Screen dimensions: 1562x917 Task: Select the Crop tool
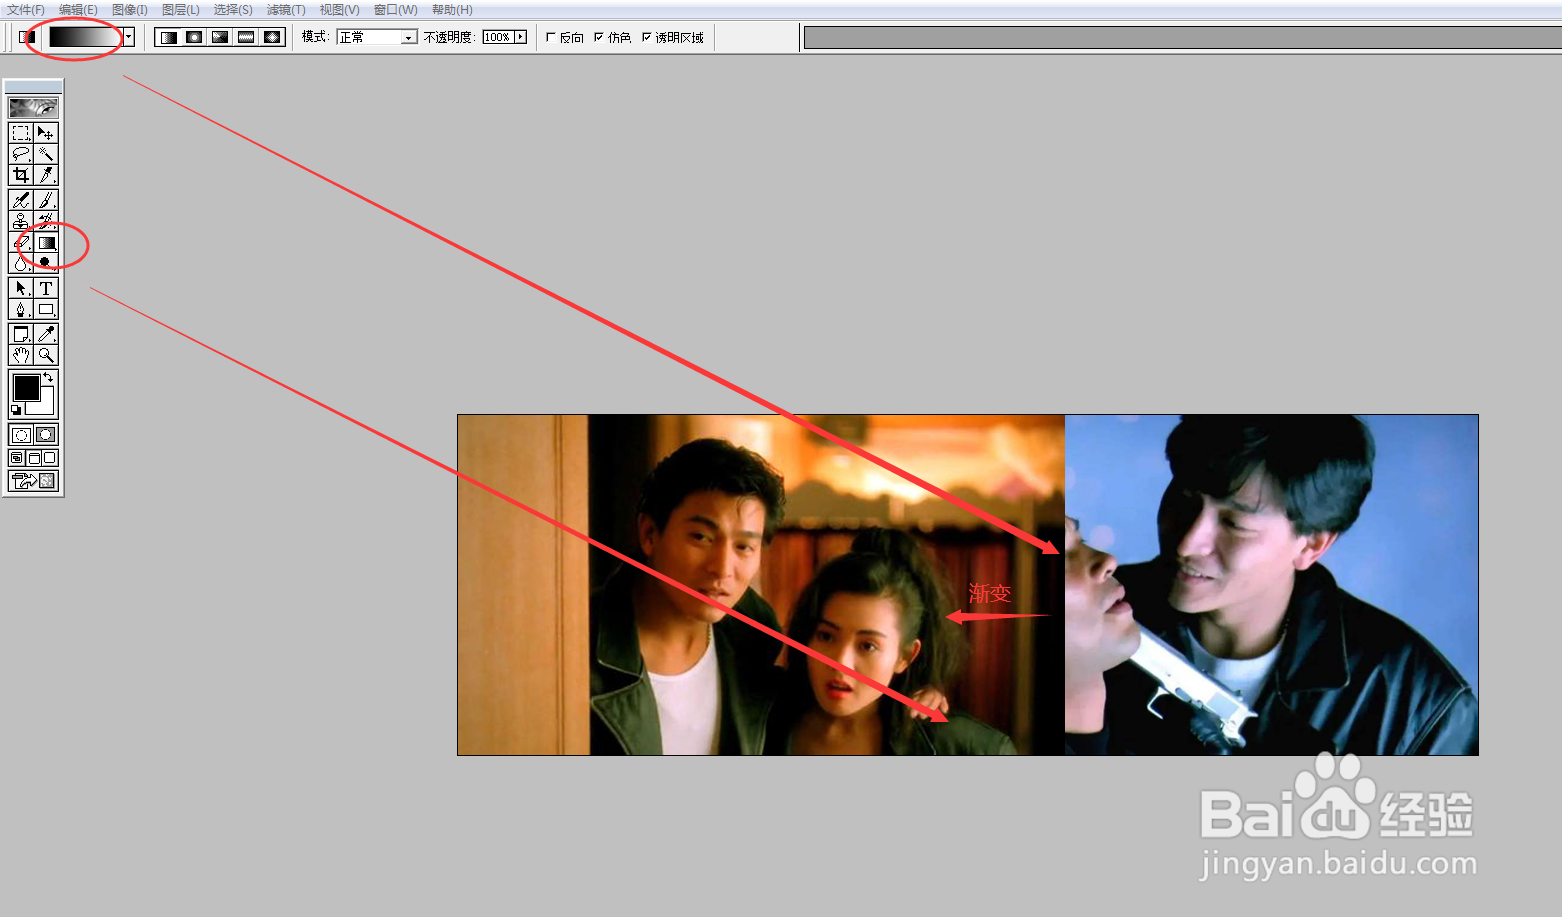(21, 175)
